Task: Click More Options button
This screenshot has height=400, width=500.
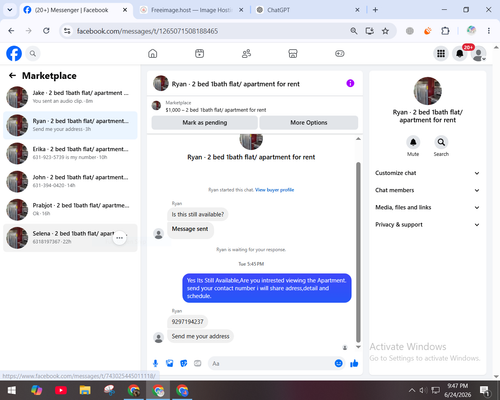Action: [309, 122]
